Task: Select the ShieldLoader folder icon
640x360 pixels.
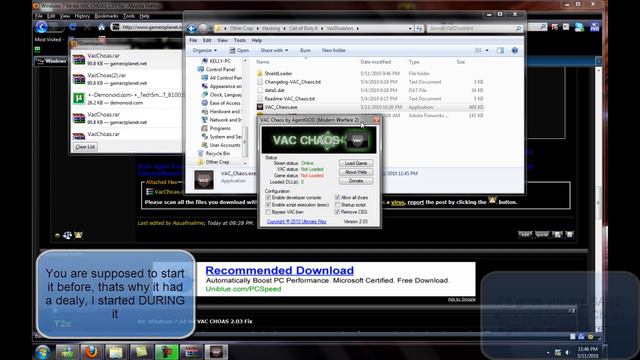Action: pyautogui.click(x=260, y=73)
